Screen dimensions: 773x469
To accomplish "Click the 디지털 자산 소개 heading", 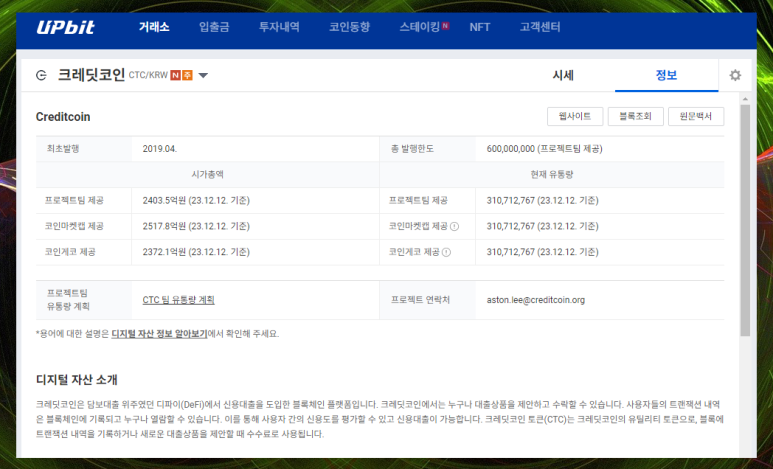I will click(x=76, y=380).
